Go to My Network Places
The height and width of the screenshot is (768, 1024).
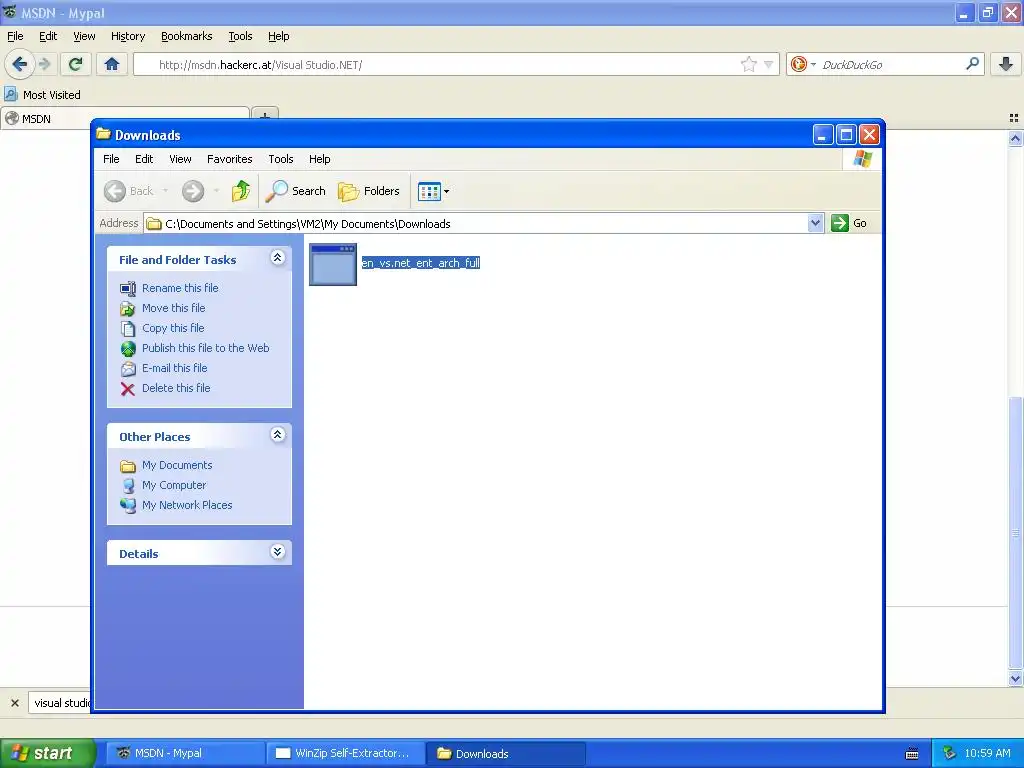[x=187, y=505]
